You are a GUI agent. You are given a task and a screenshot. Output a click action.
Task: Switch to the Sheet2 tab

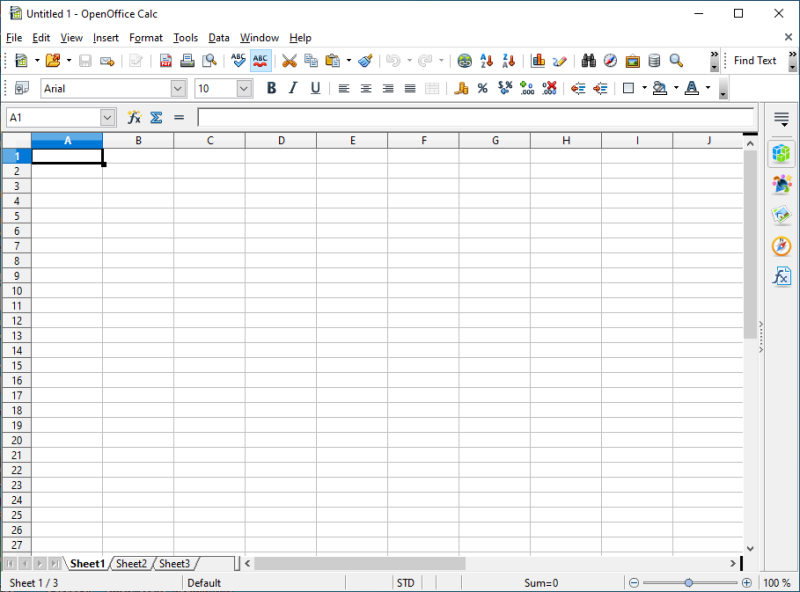point(131,564)
